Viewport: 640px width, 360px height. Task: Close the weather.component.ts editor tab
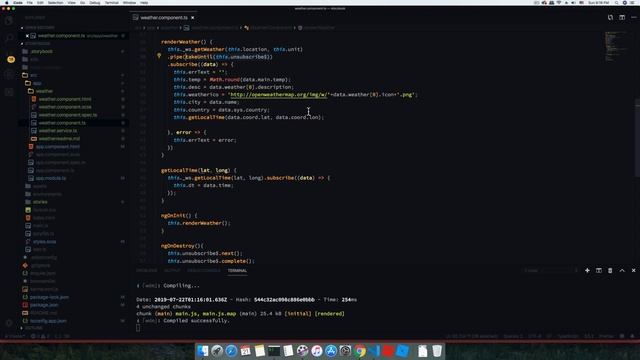coord(193,18)
